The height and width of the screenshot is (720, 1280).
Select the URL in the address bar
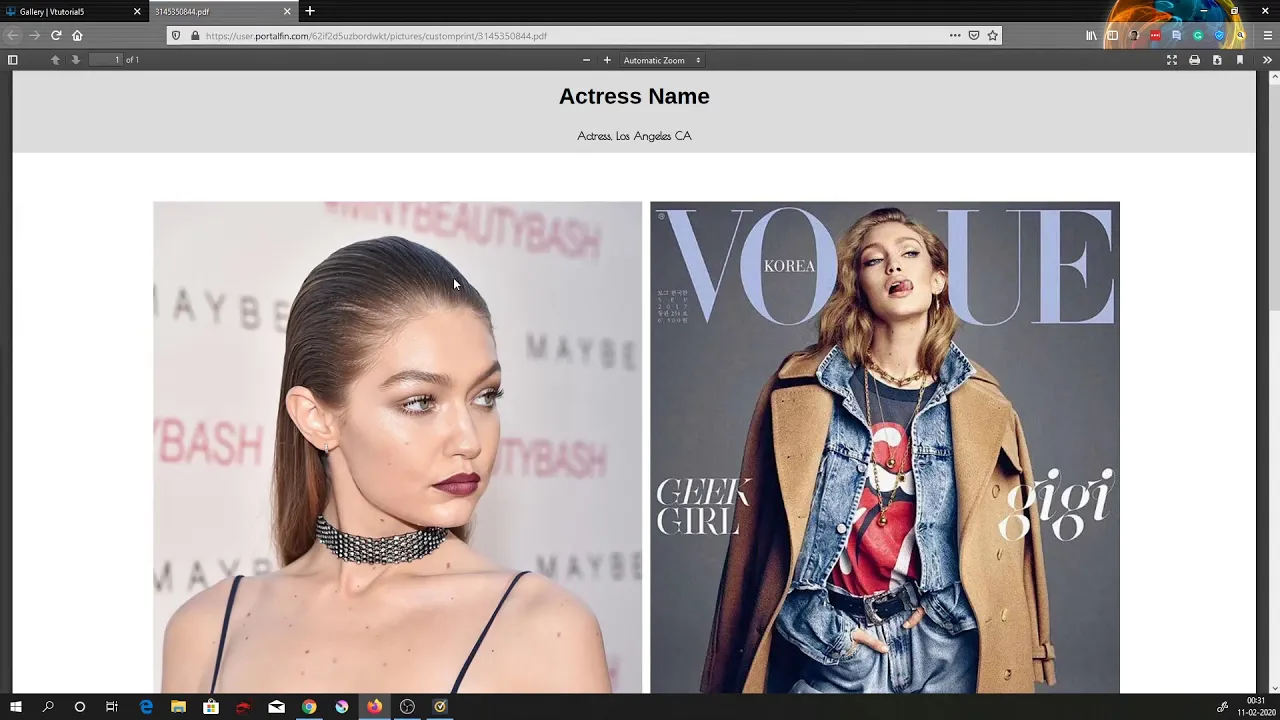click(x=376, y=36)
